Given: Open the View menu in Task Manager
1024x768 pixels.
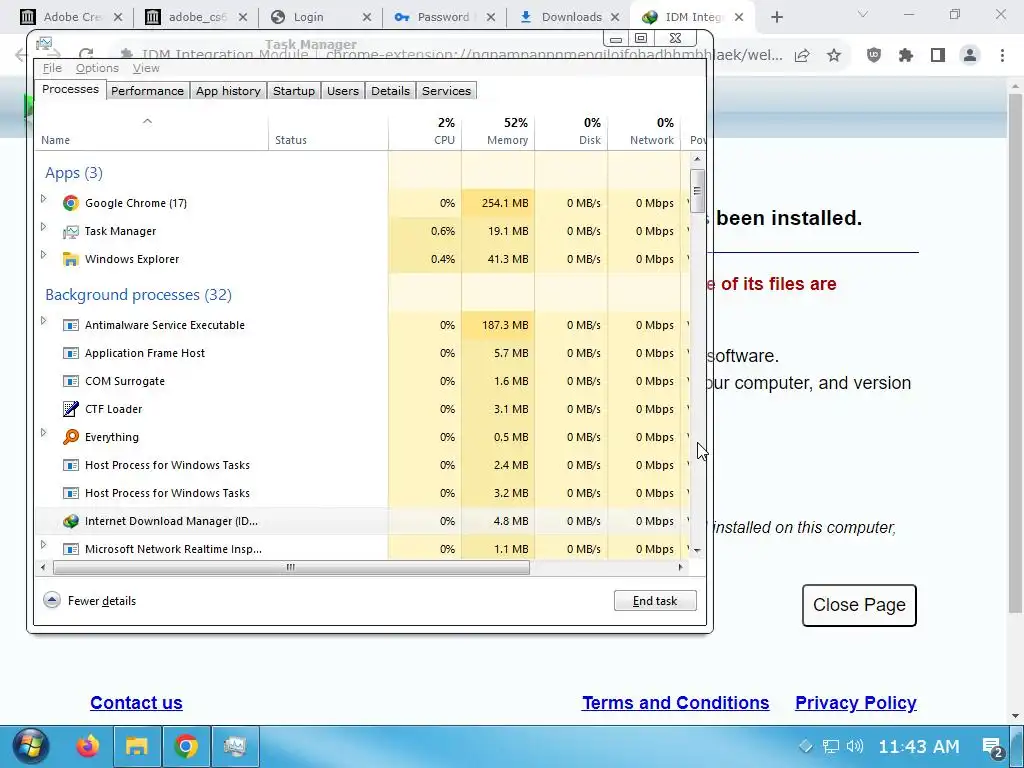Looking at the screenshot, I should point(146,68).
